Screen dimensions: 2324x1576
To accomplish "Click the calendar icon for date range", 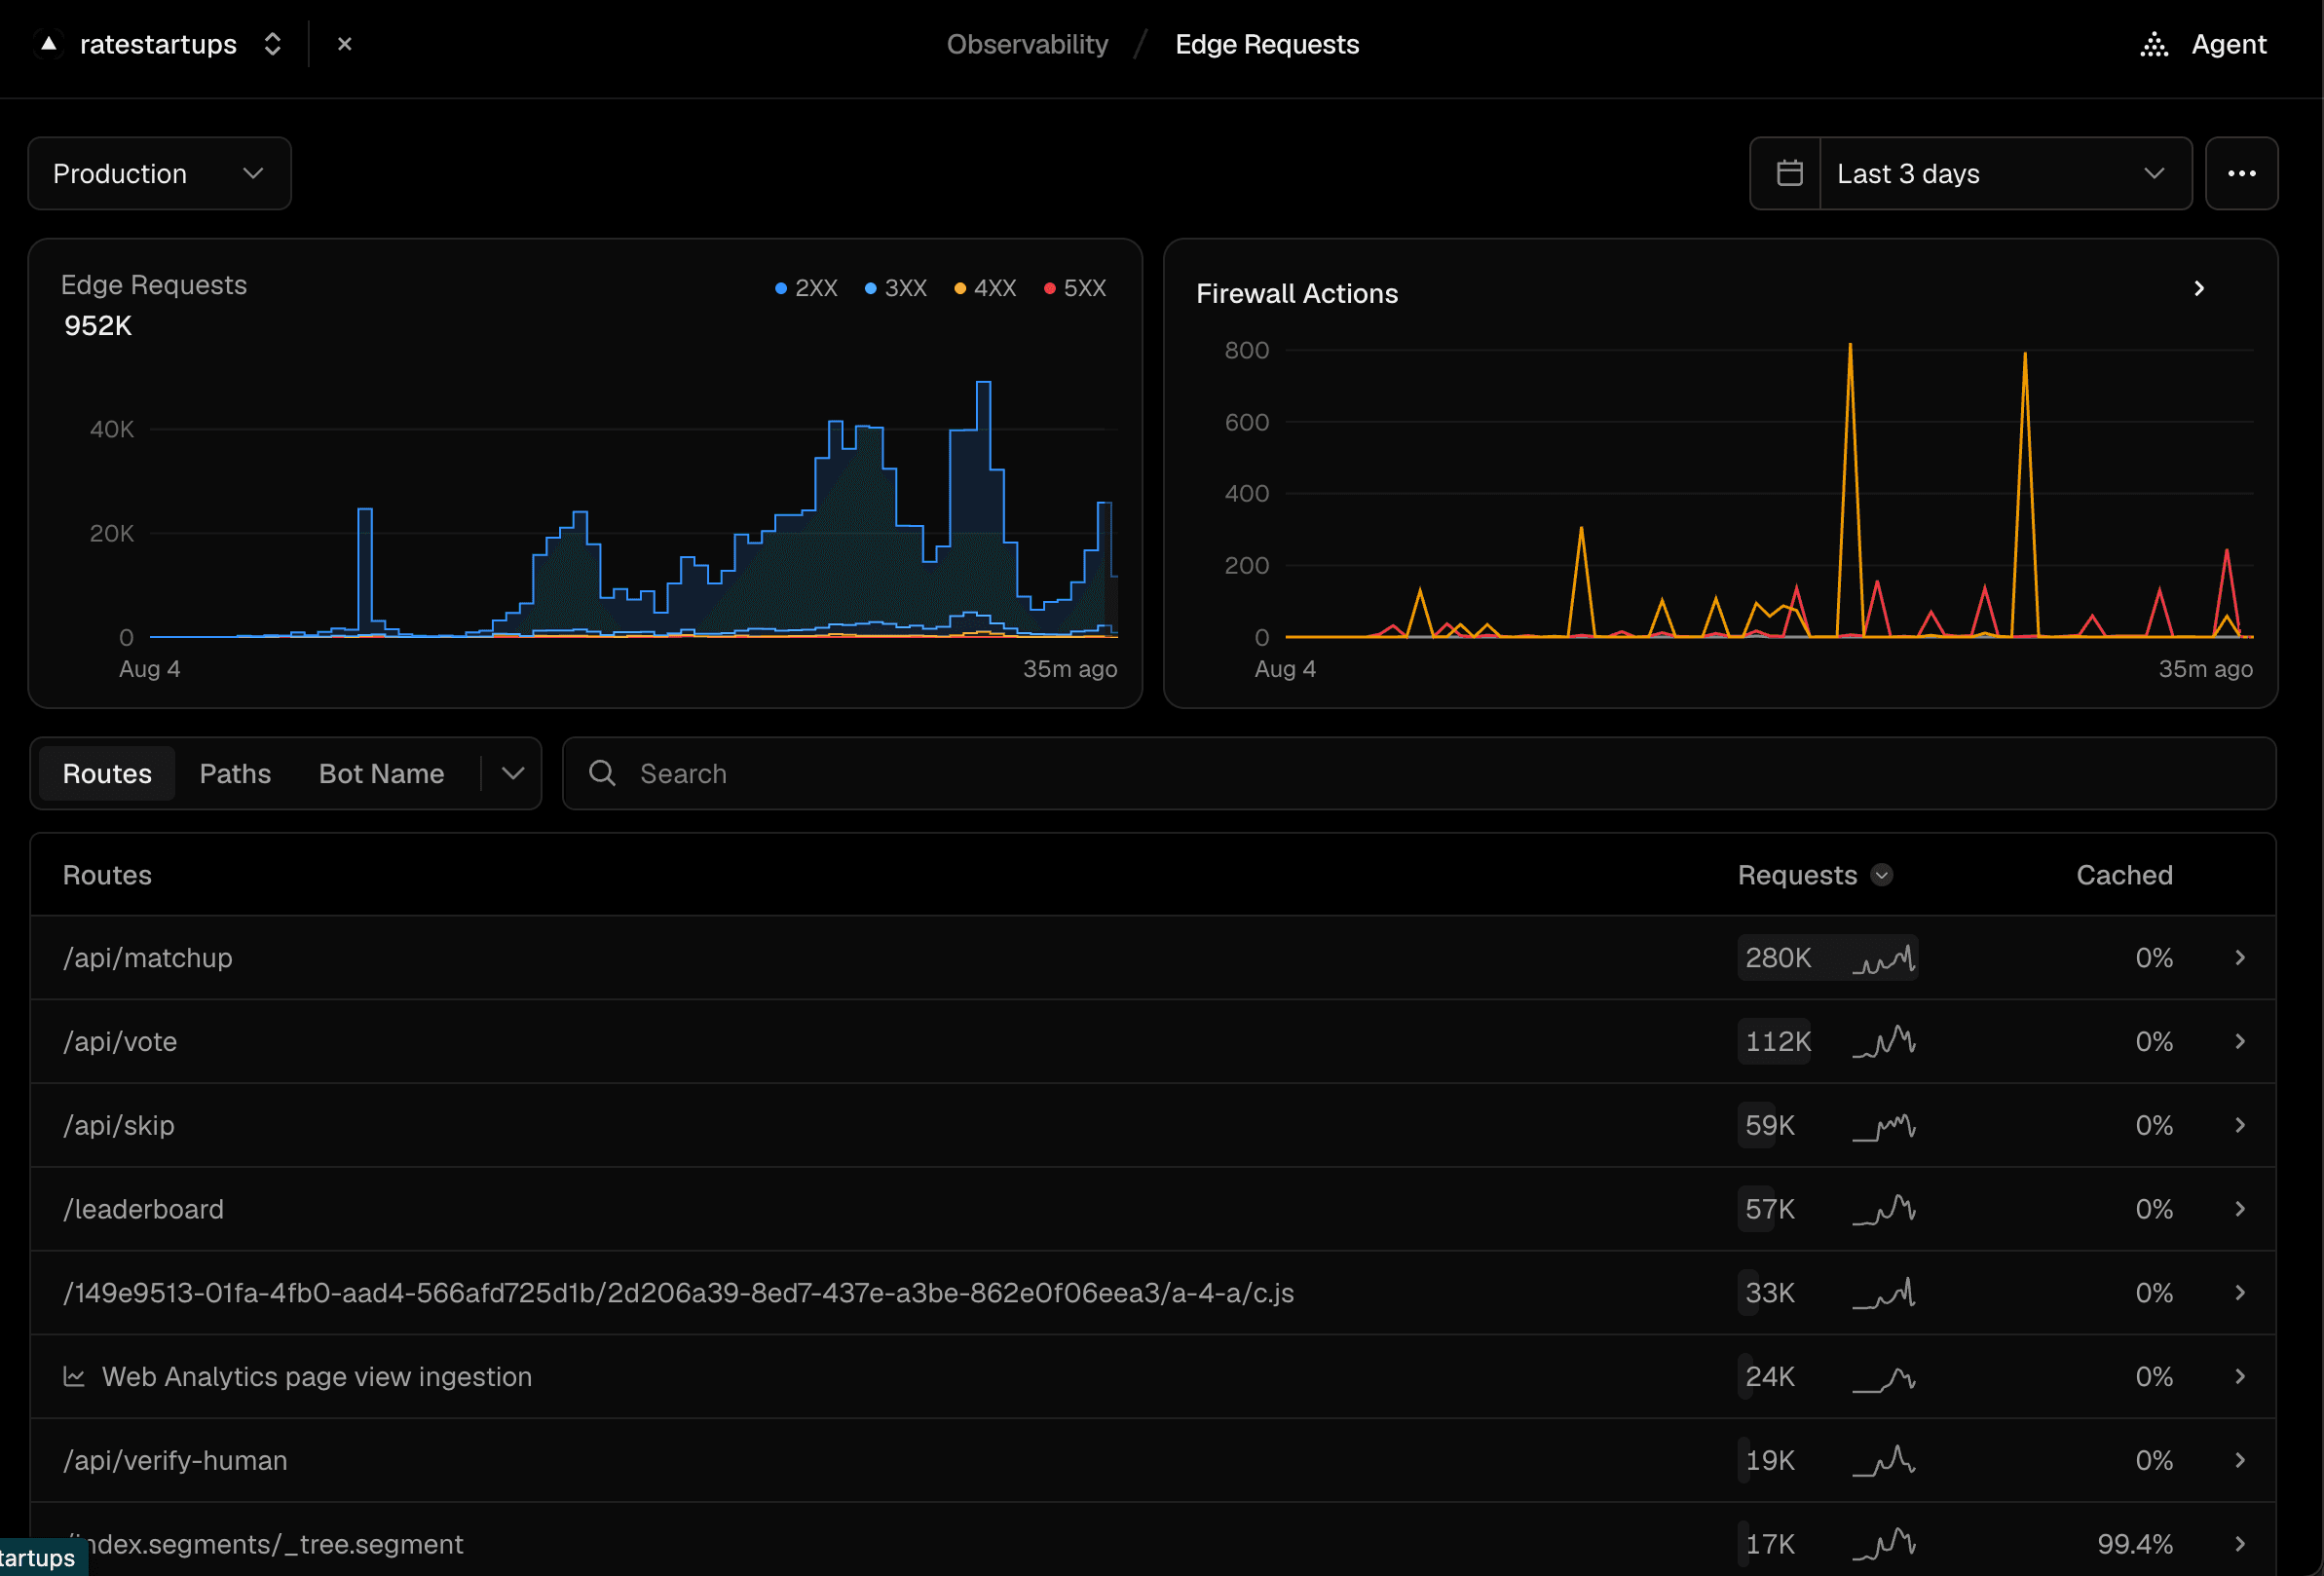I will [x=1789, y=173].
